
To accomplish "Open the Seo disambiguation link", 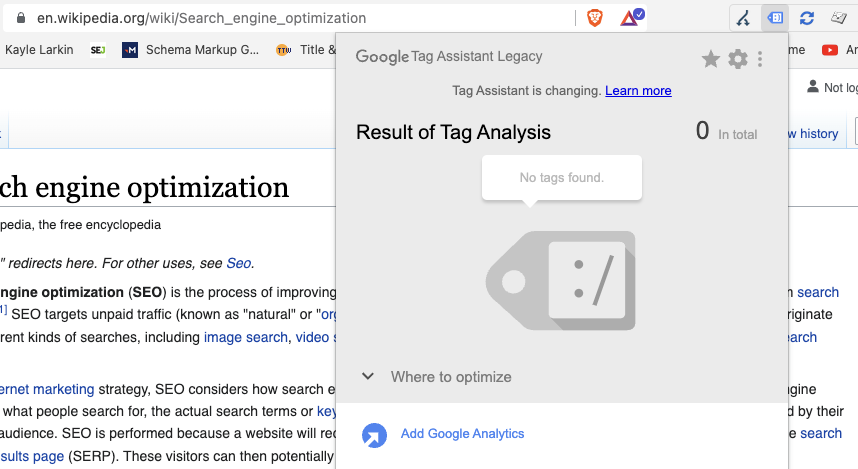I will (239, 263).
